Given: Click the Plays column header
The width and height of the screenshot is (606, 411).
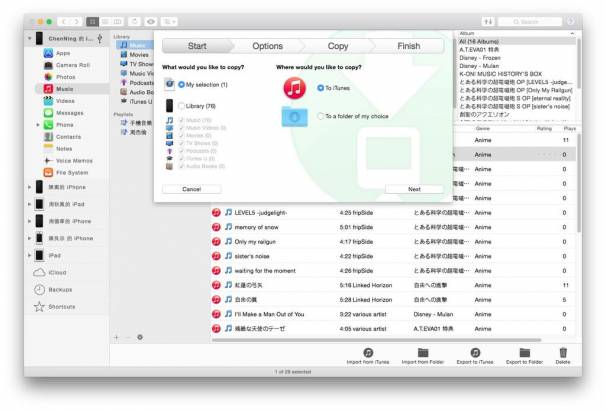Looking at the screenshot, I should click(x=570, y=128).
